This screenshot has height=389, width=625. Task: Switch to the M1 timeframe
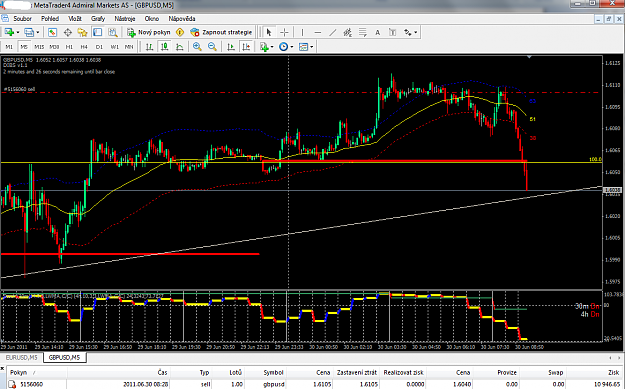click(x=9, y=47)
